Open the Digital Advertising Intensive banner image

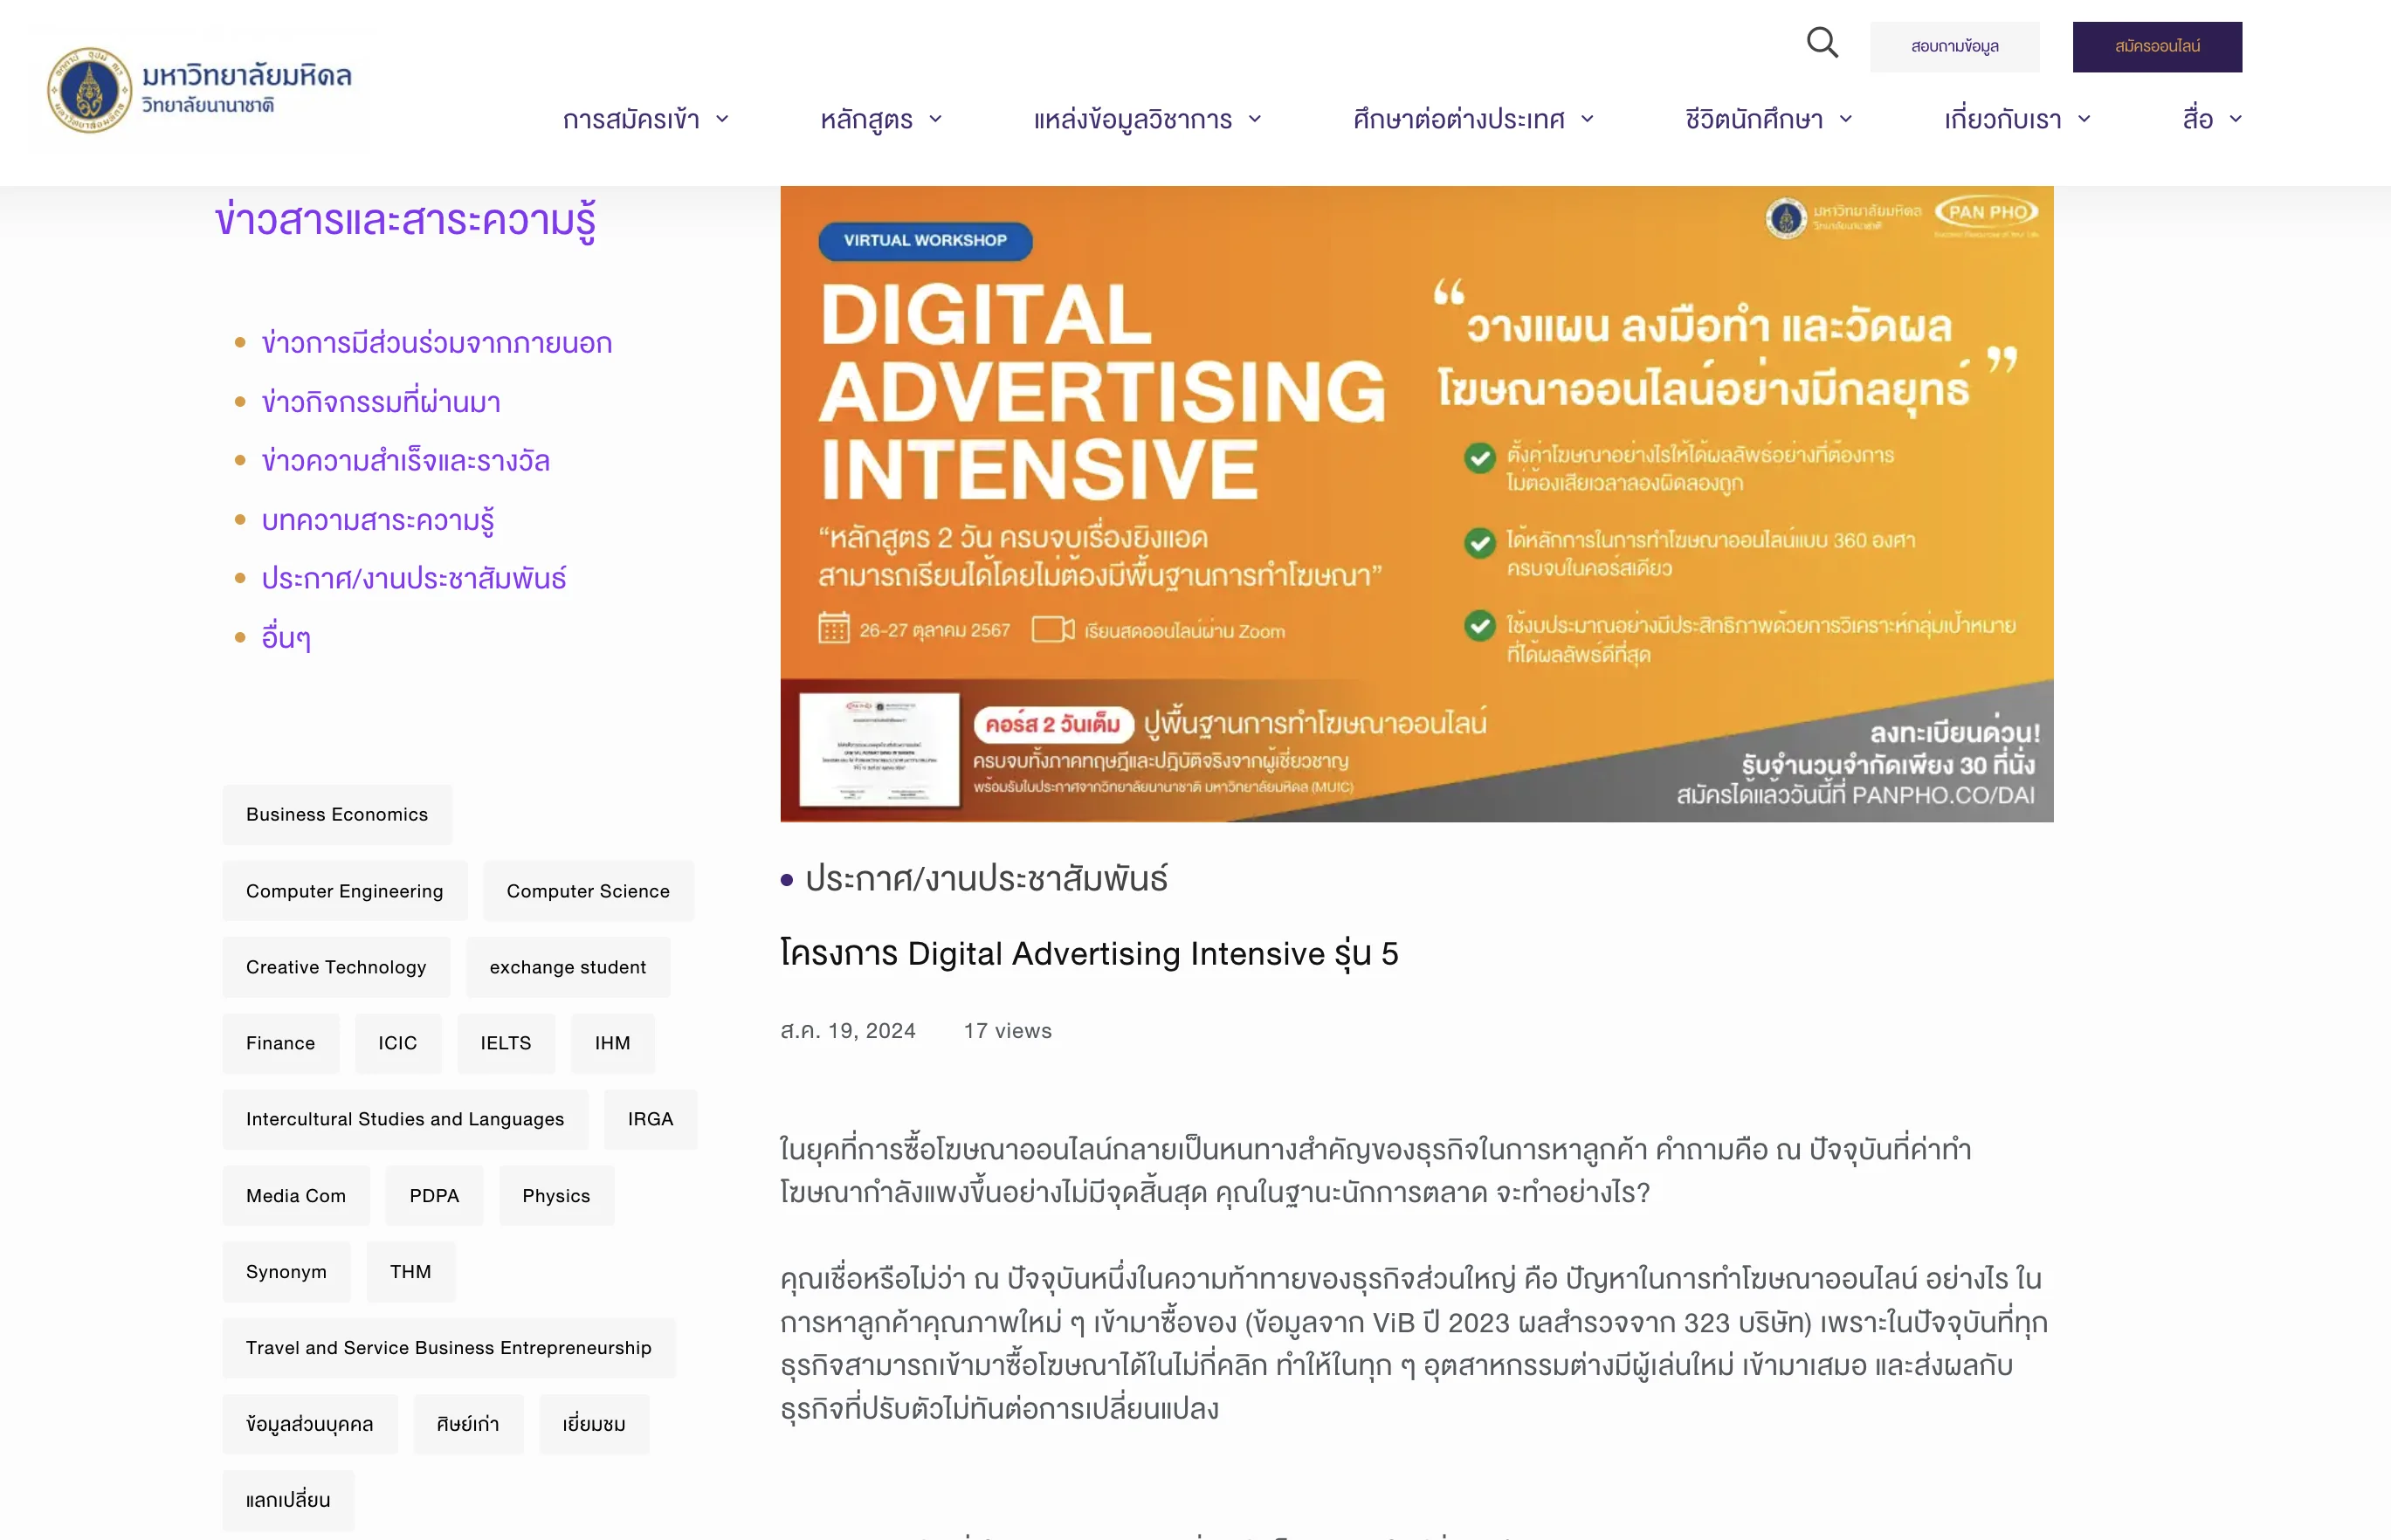pos(1416,504)
